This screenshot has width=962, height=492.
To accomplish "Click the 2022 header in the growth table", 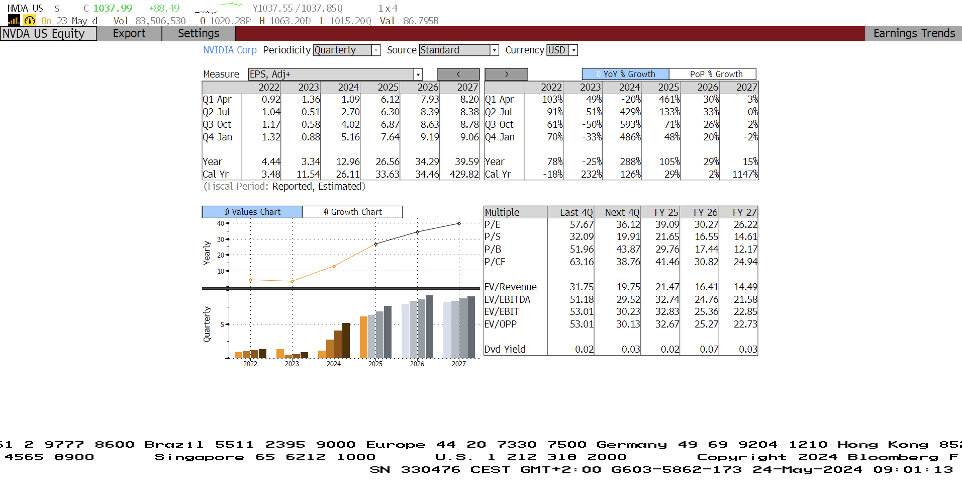I will click(551, 88).
